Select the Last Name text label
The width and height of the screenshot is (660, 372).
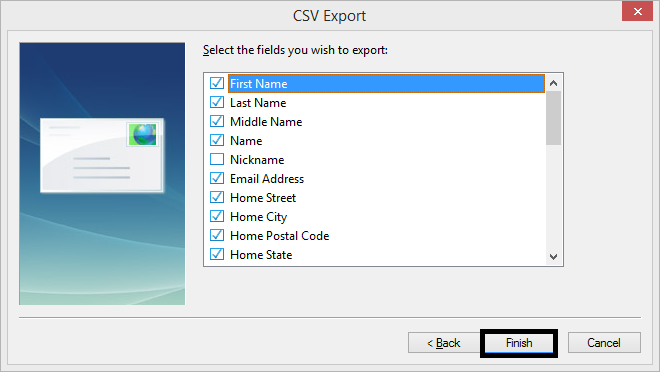coord(258,103)
